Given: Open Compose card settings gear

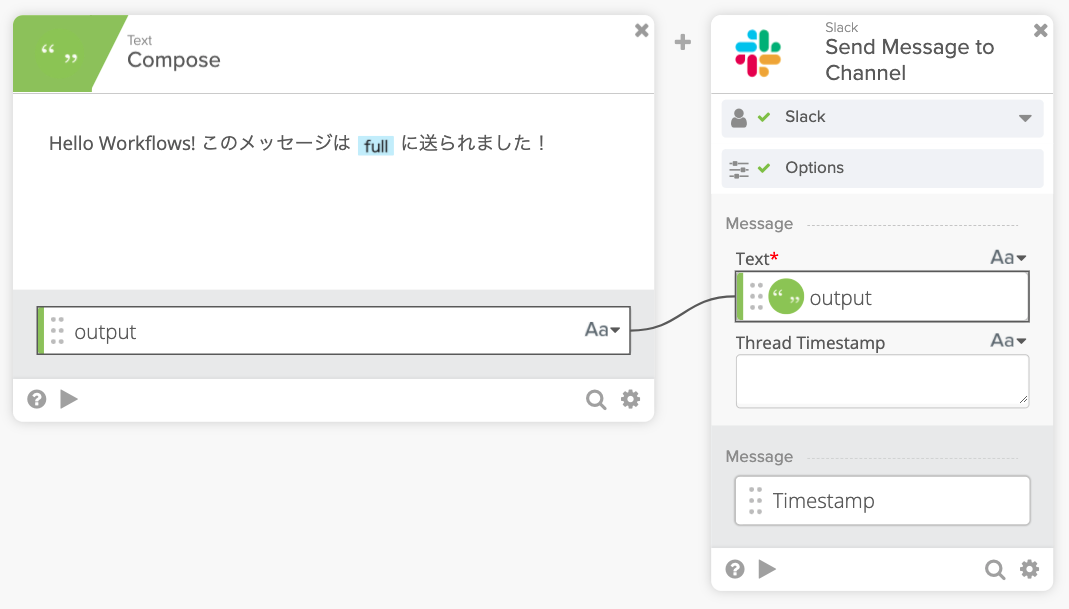Looking at the screenshot, I should tap(630, 399).
